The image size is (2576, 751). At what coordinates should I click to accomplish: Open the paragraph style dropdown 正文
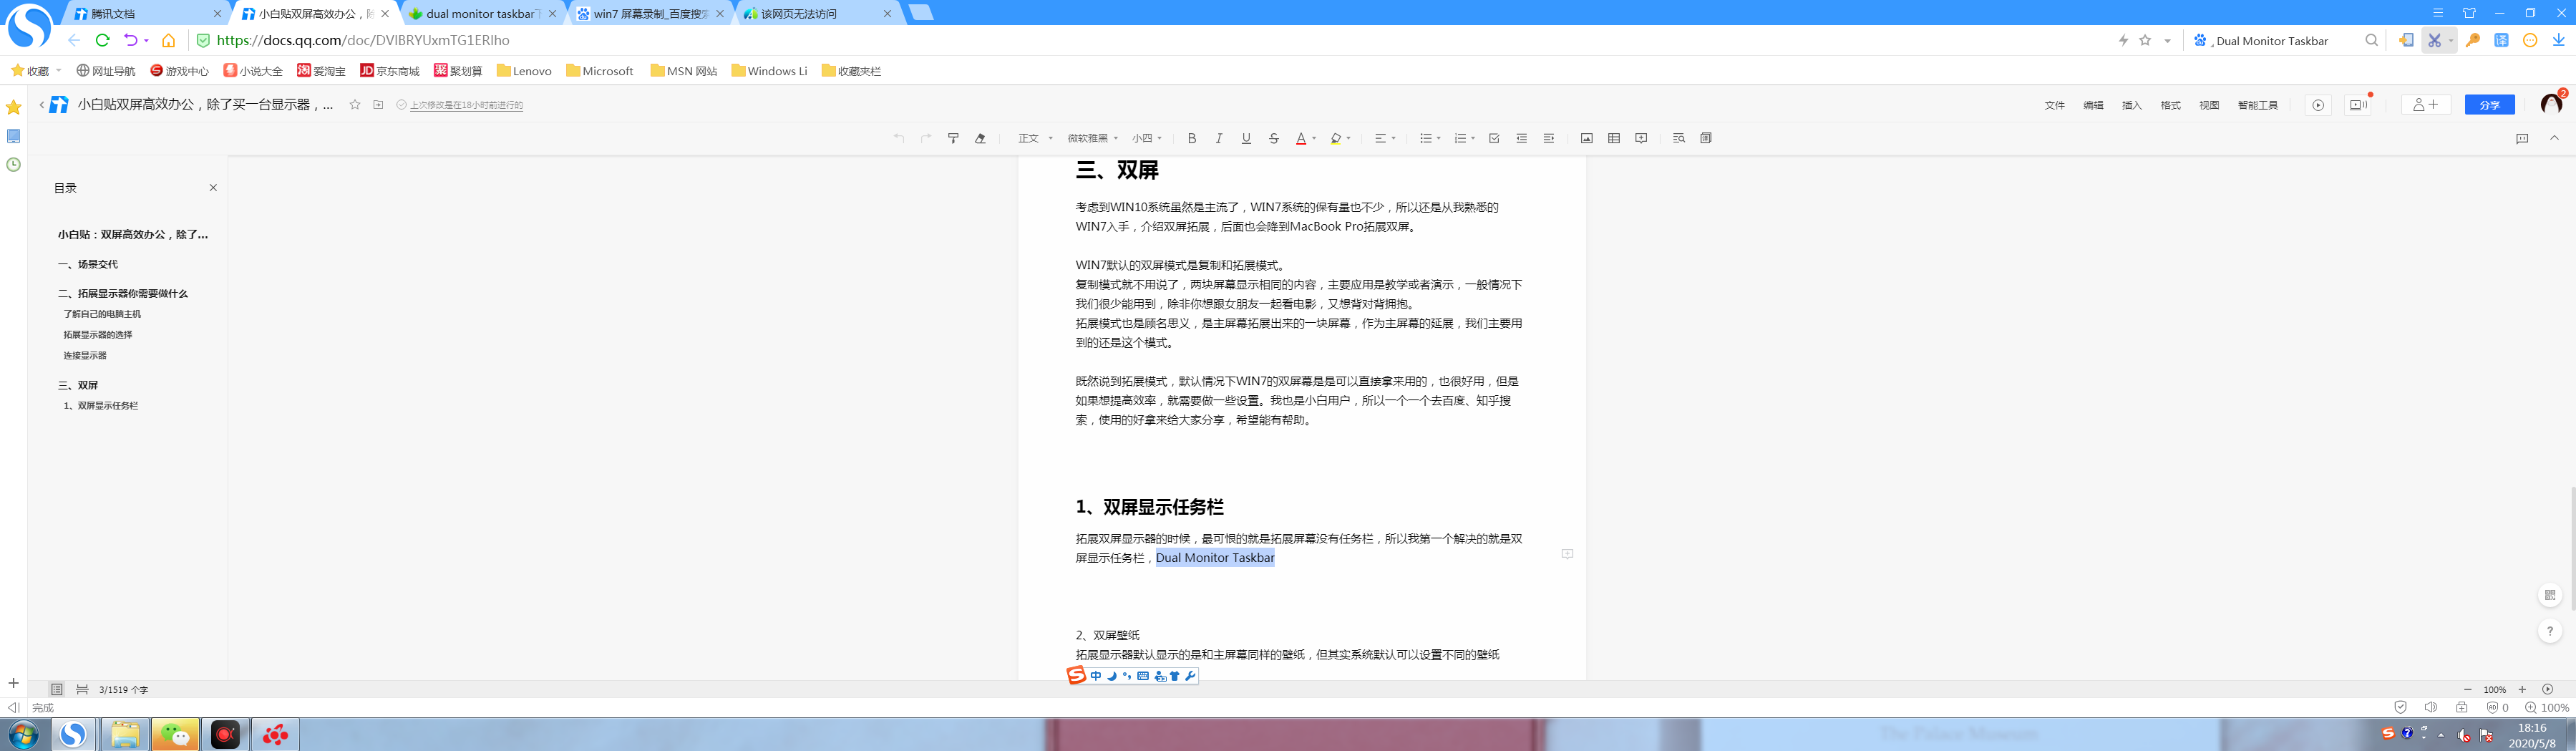(1035, 138)
